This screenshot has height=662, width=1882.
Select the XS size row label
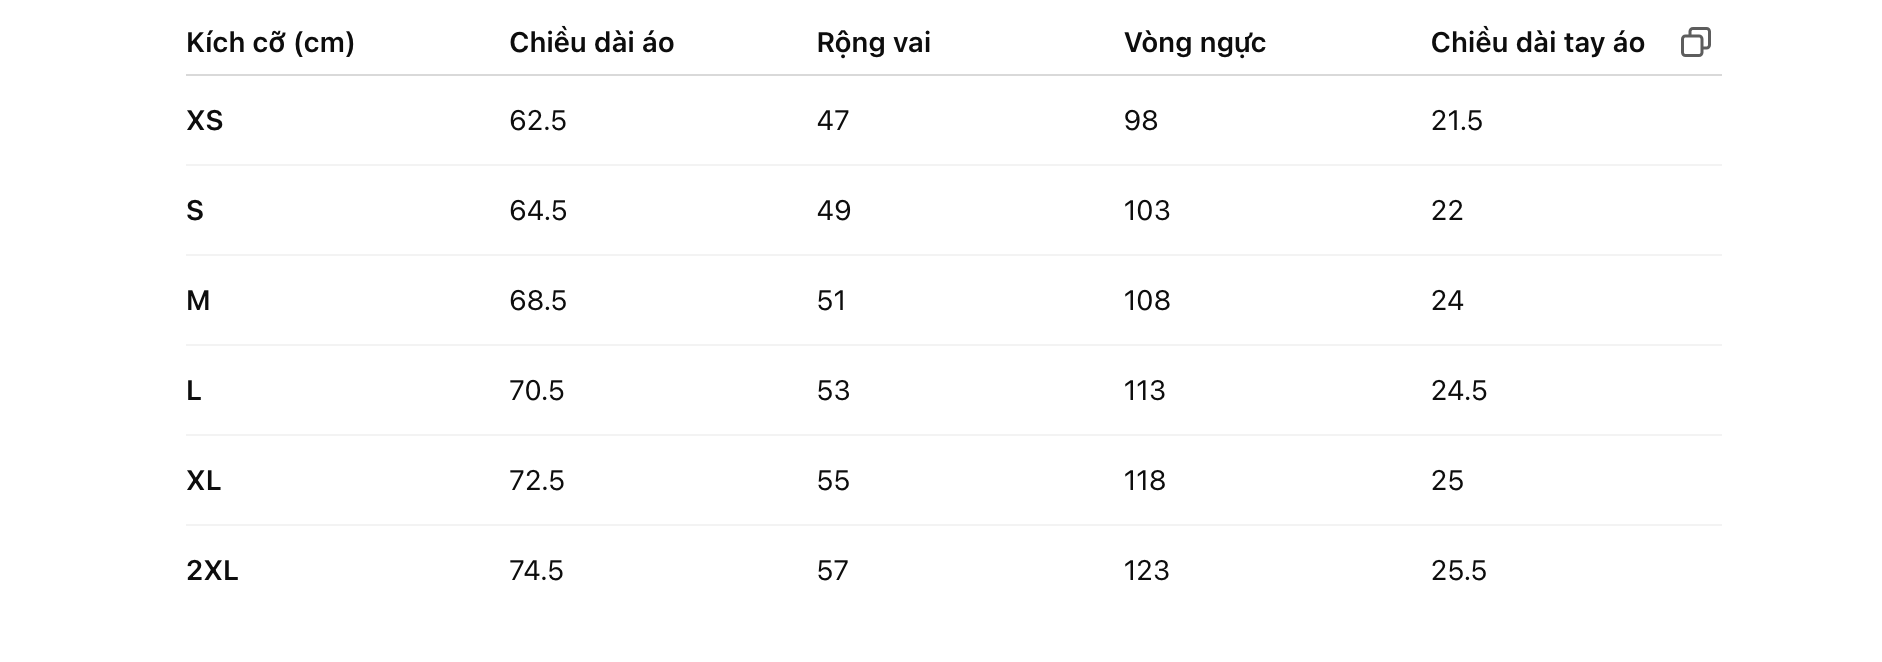(204, 121)
